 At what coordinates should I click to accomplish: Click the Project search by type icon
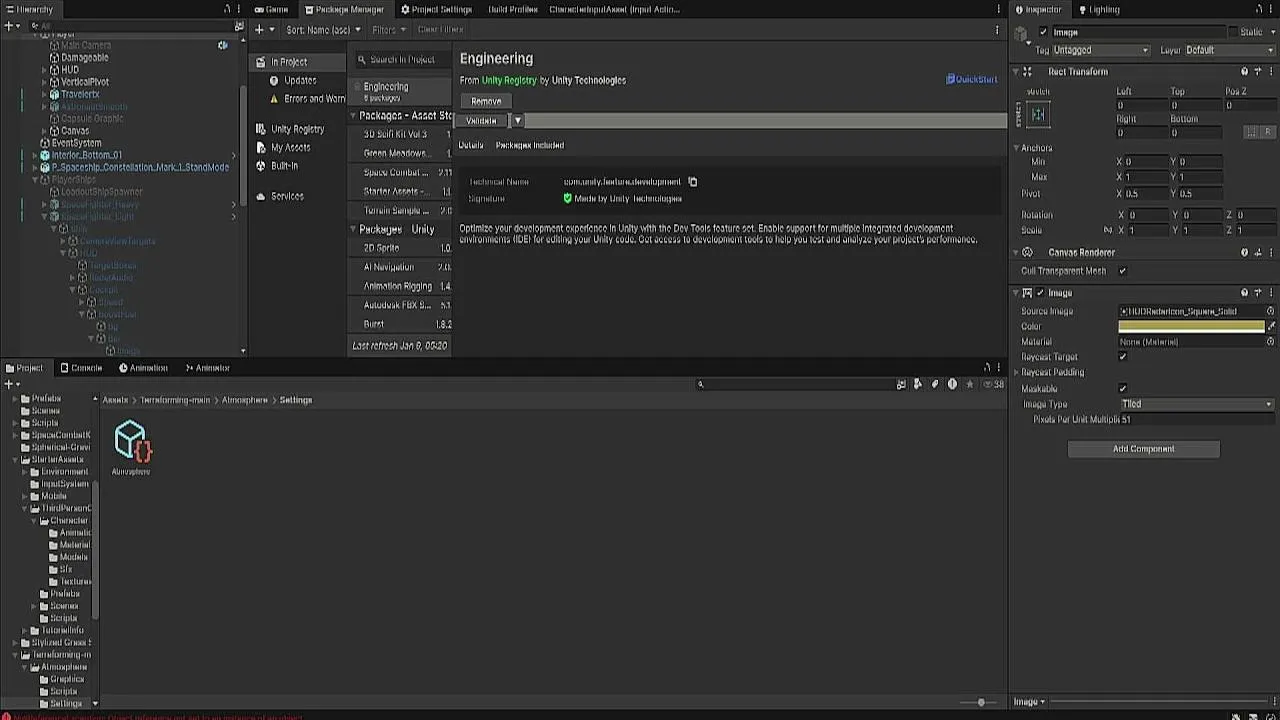pos(917,384)
